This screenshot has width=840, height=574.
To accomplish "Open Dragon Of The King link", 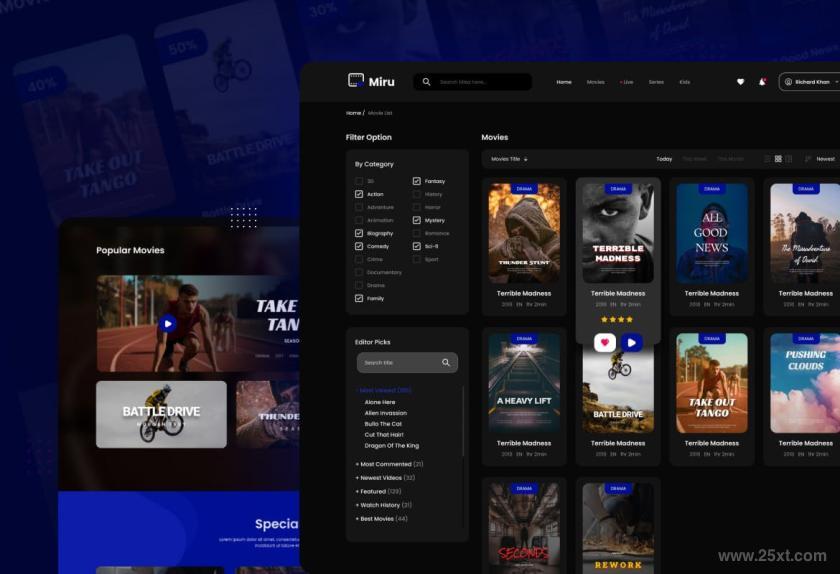I will (392, 445).
